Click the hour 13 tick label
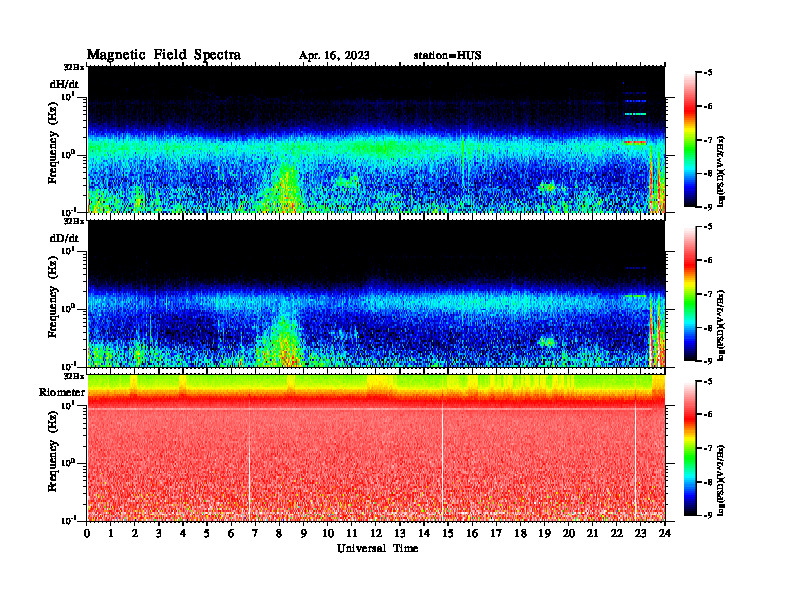Viewport: 792px width, 612px height. point(400,533)
